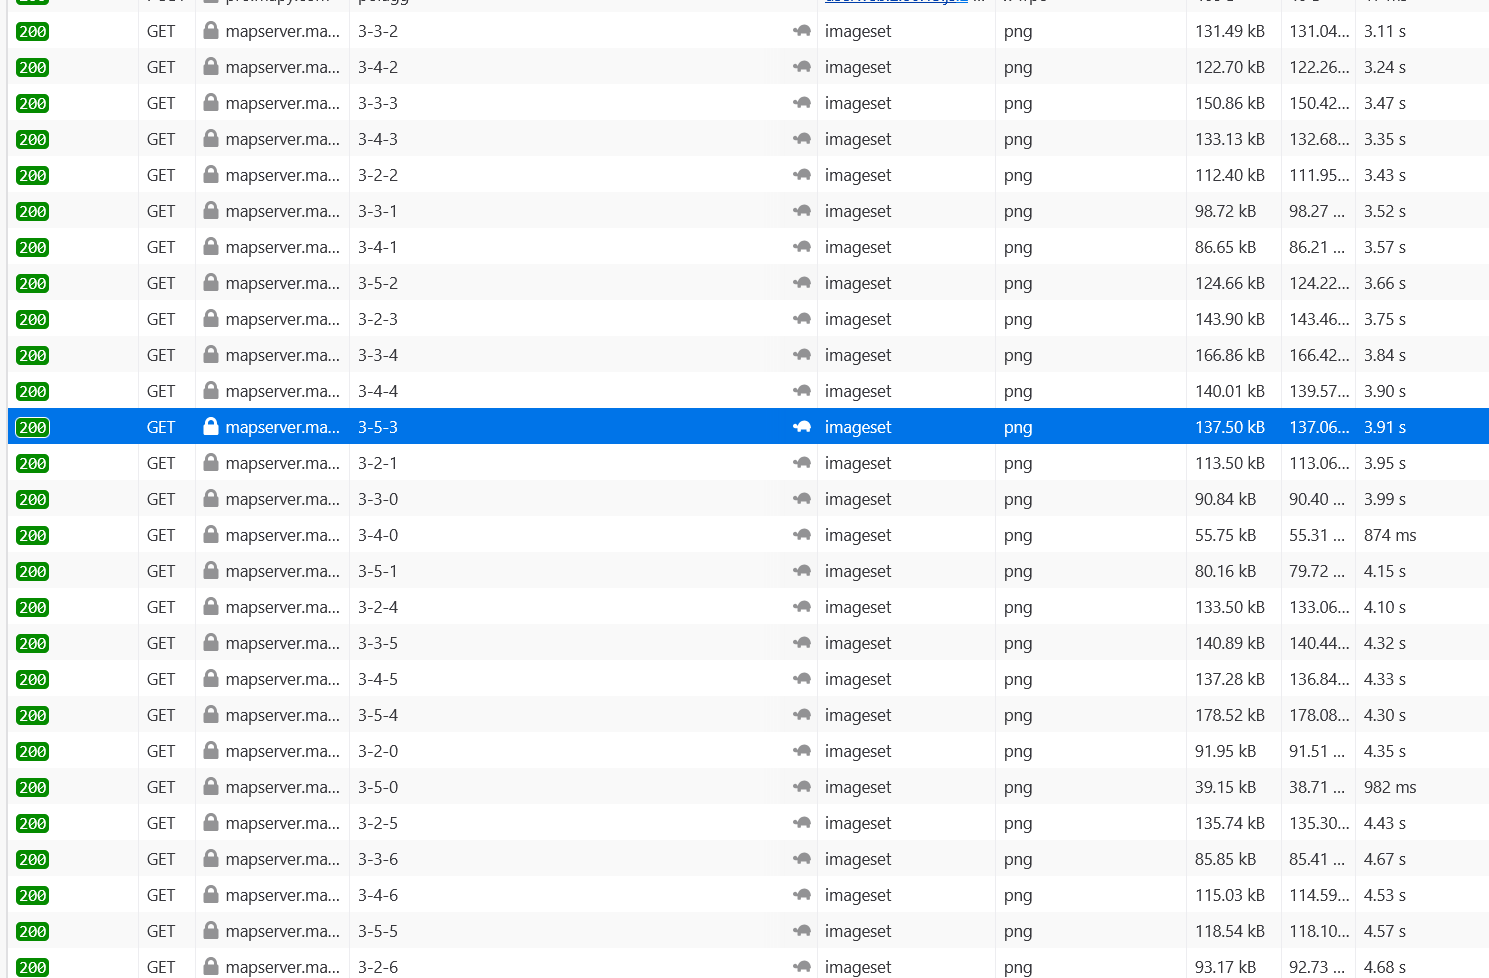This screenshot has height=978, width=1489.
Task: Click the lock icon for the 3-5-4 request
Action: coord(211,715)
